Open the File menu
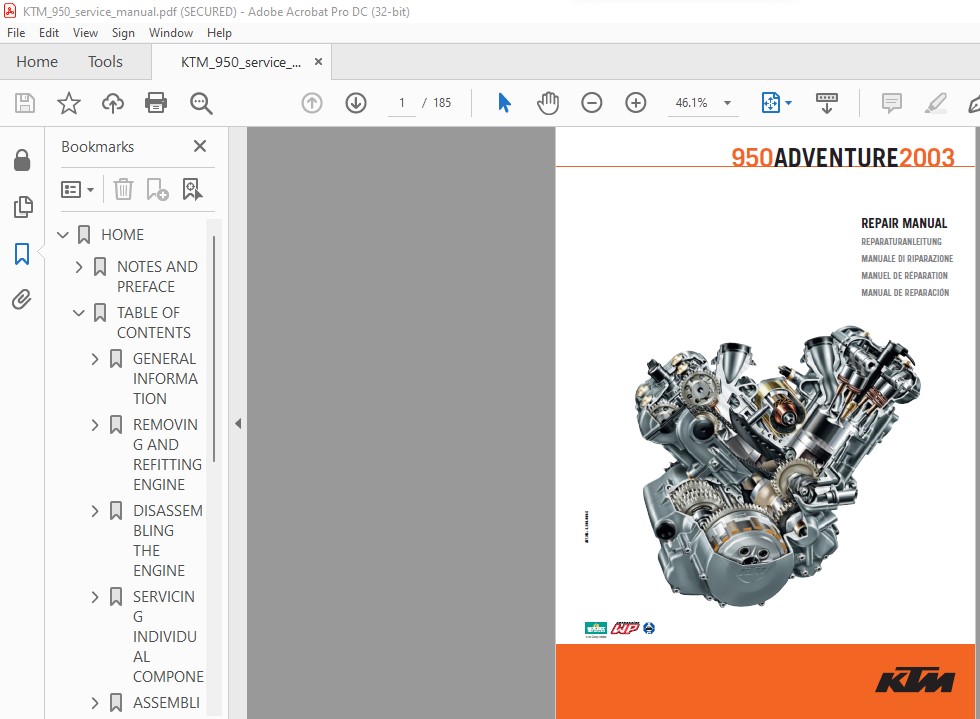 [x=16, y=33]
